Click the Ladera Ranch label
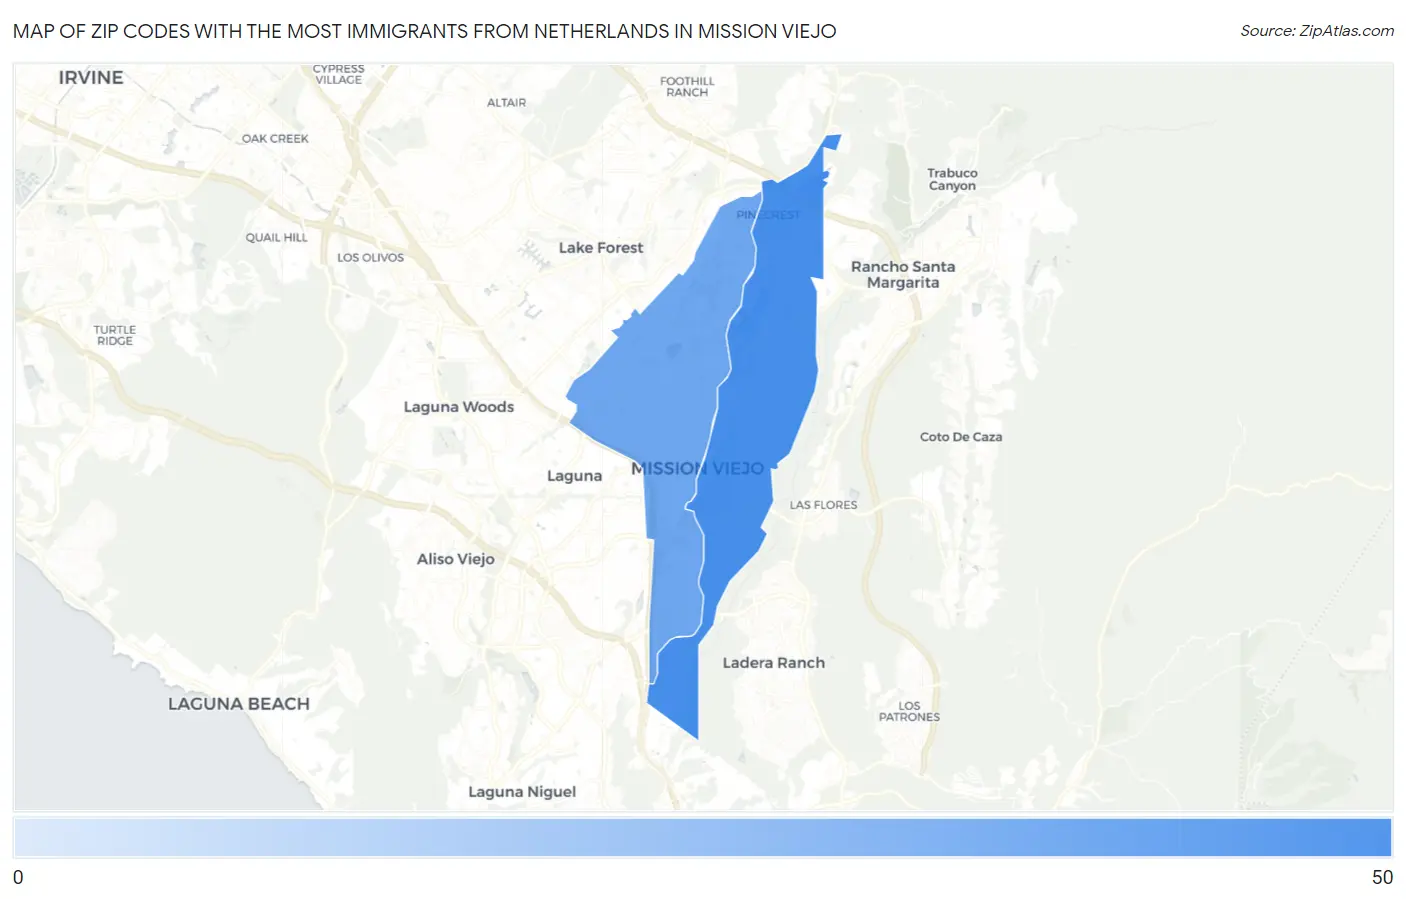The image size is (1406, 899). click(774, 662)
